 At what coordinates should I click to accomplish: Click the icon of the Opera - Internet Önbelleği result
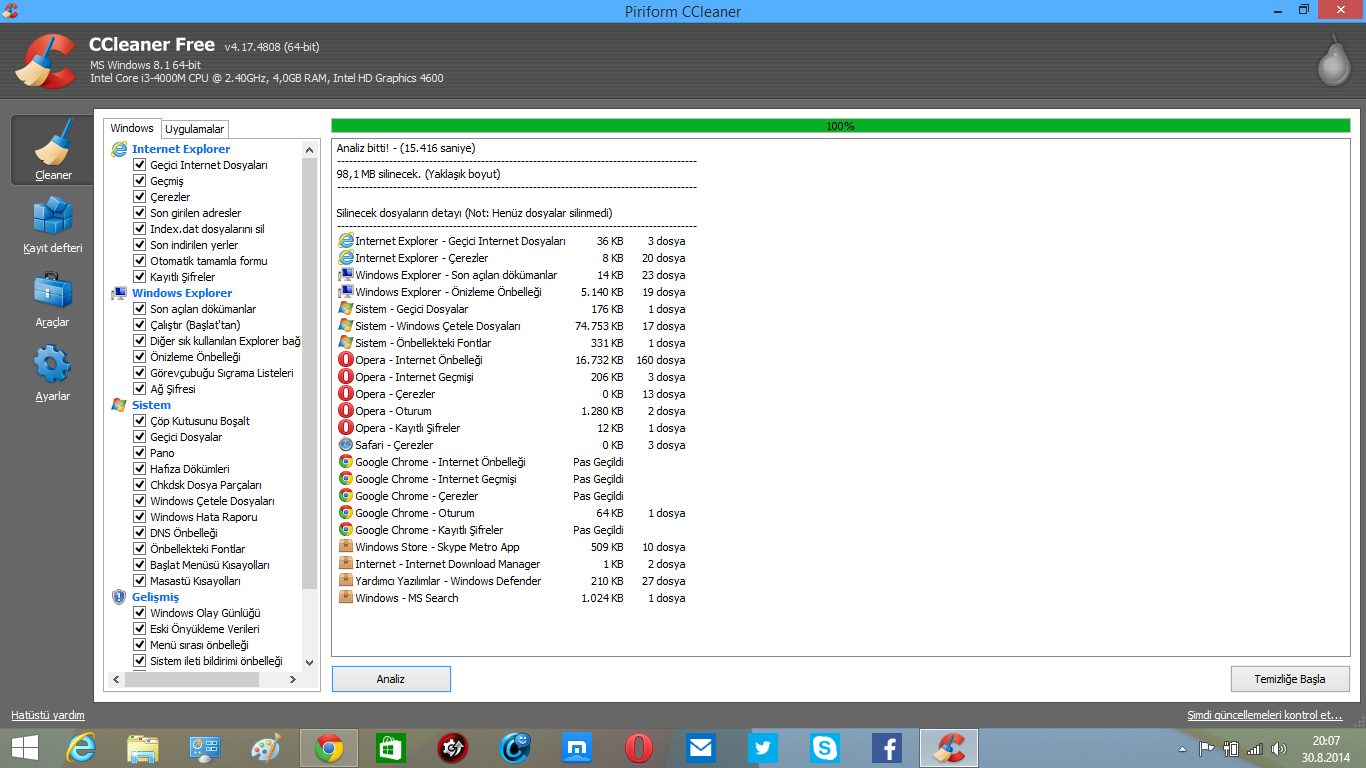click(346, 360)
